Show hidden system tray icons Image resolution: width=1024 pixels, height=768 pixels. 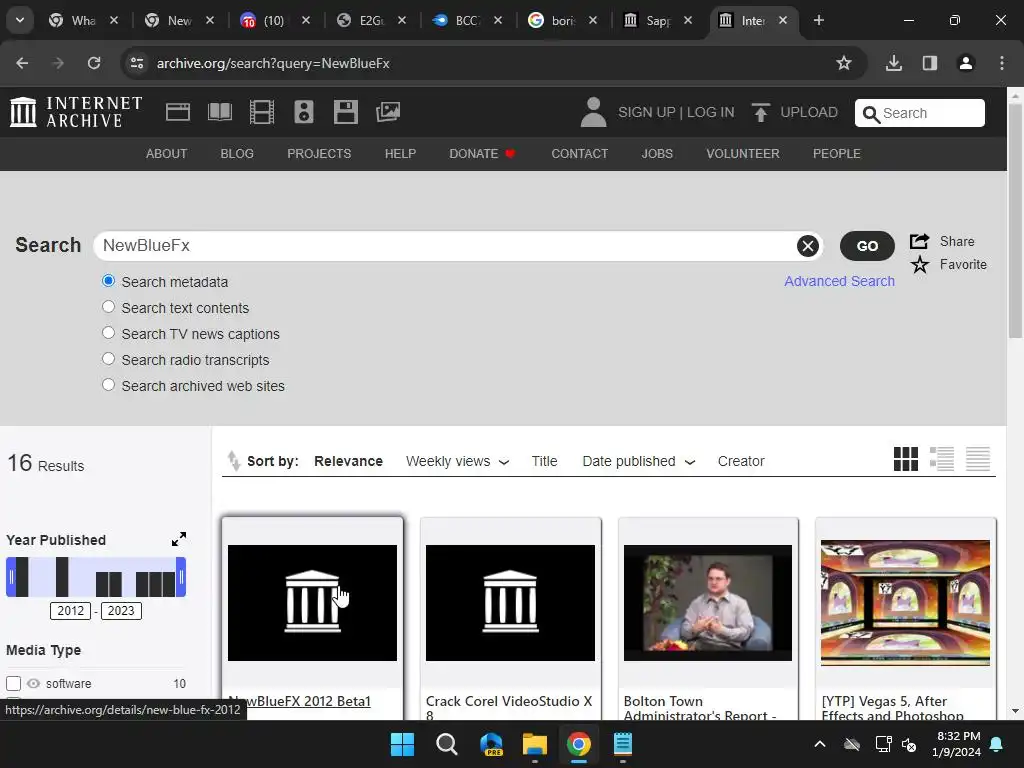[820, 744]
